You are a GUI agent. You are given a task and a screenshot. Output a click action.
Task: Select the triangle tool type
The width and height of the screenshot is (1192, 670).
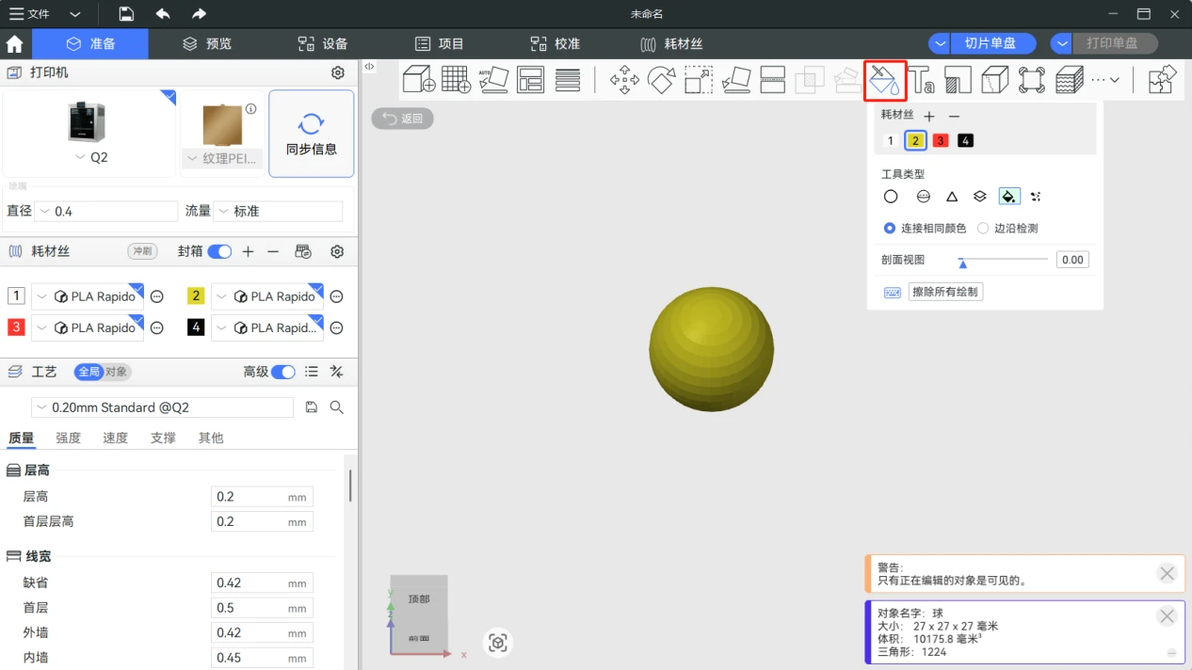[952, 196]
